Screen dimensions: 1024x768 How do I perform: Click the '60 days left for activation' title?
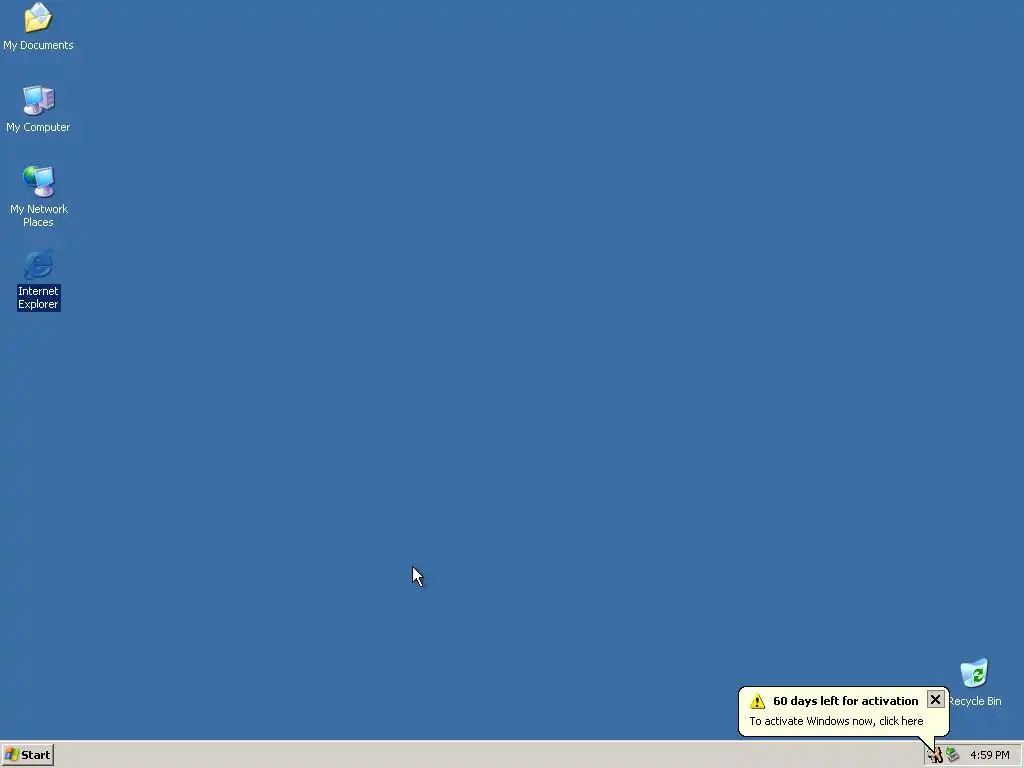pyautogui.click(x=845, y=701)
